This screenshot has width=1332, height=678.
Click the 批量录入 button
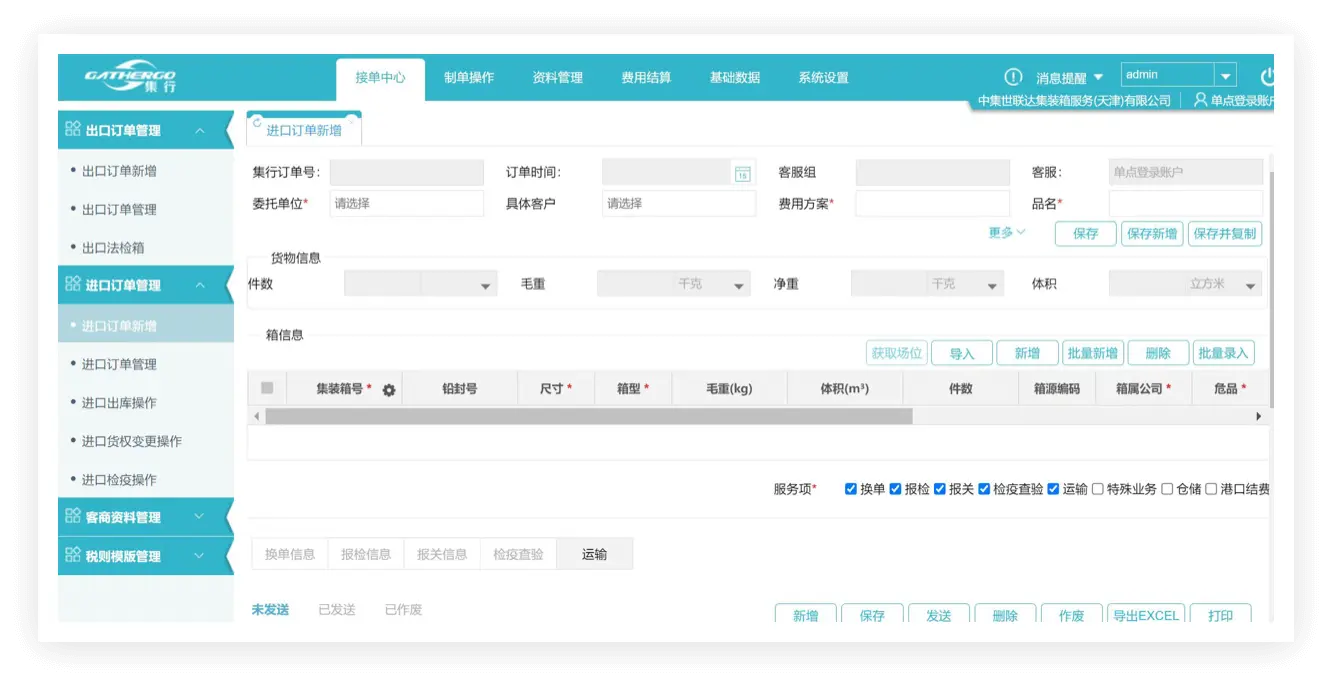[x=1223, y=353]
